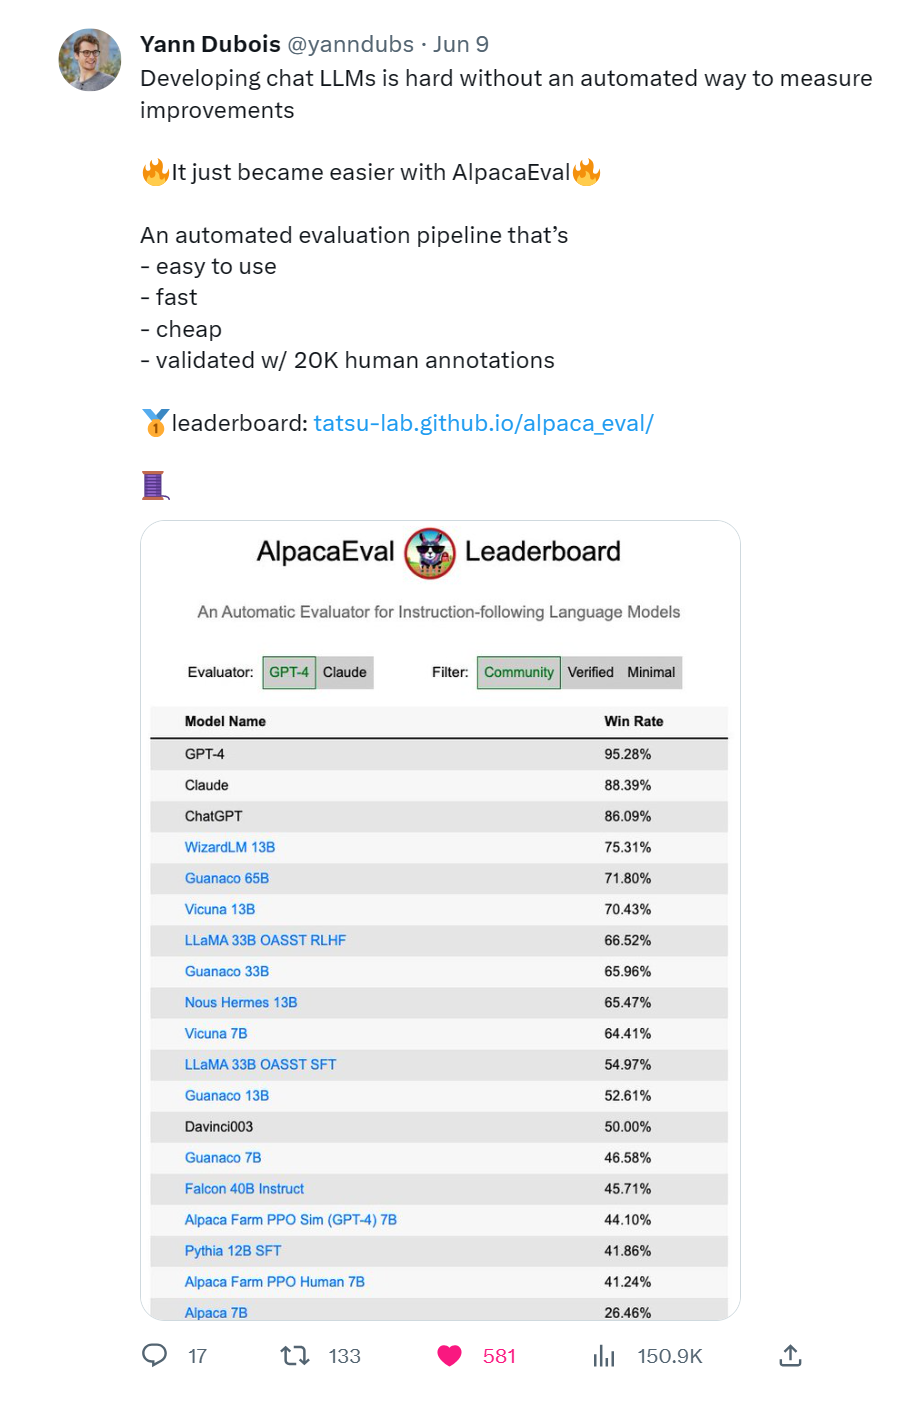
Task: Click the Vicuna 13B entry
Action: coord(220,909)
